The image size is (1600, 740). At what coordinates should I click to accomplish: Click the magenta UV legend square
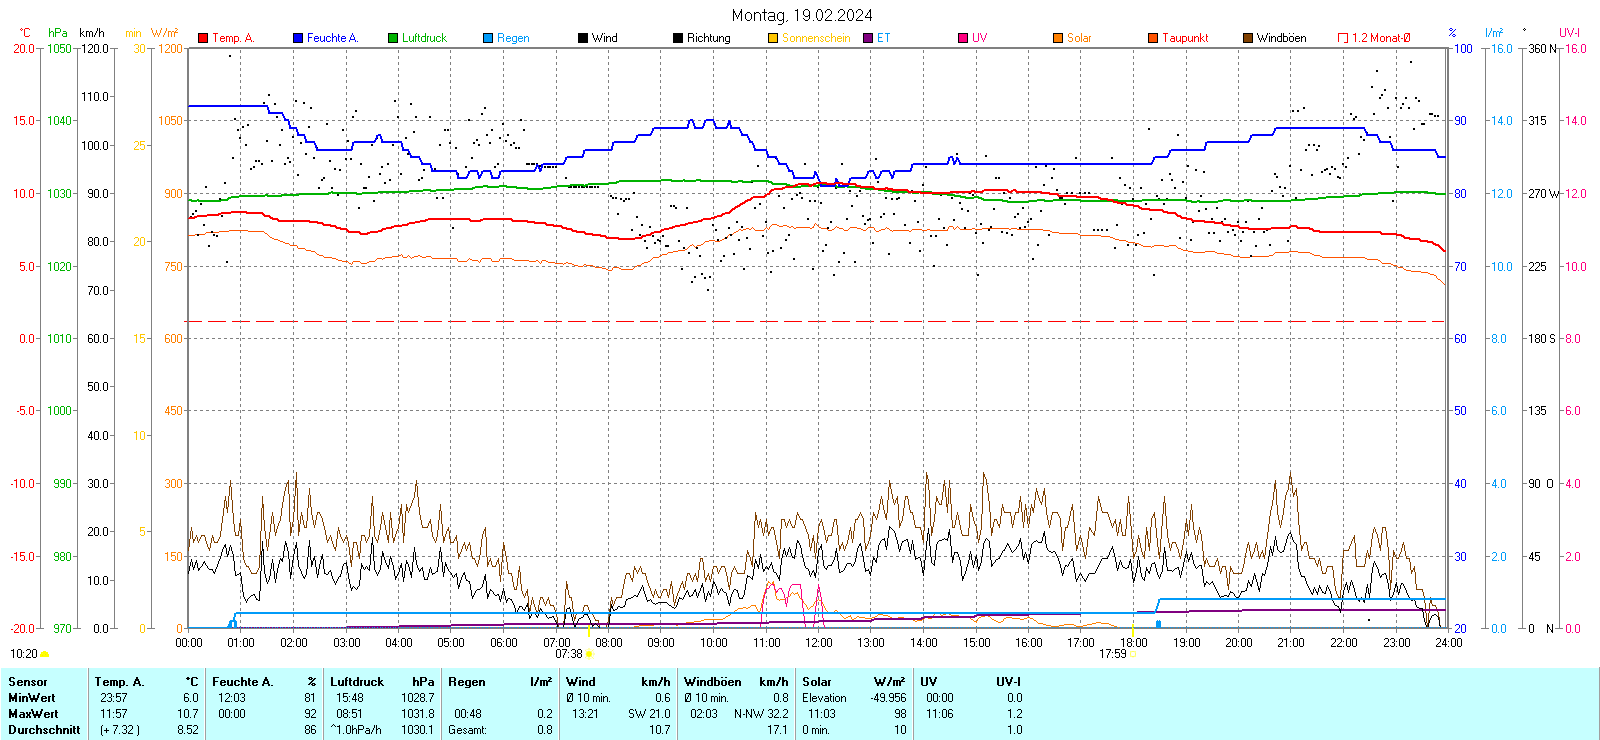[963, 38]
